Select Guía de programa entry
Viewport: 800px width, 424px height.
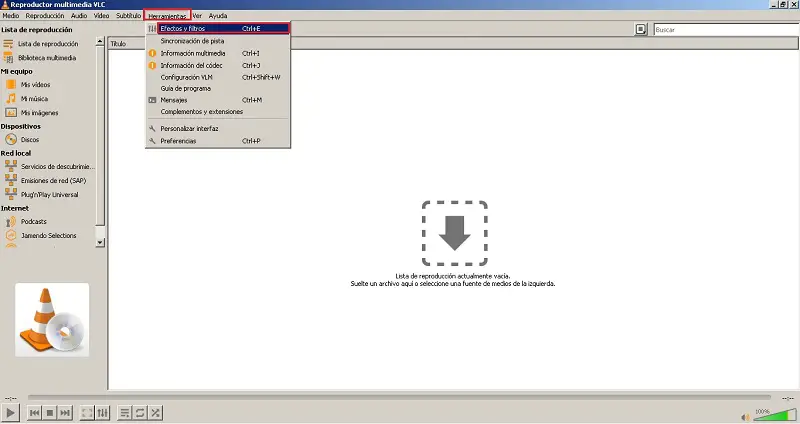(x=218, y=88)
